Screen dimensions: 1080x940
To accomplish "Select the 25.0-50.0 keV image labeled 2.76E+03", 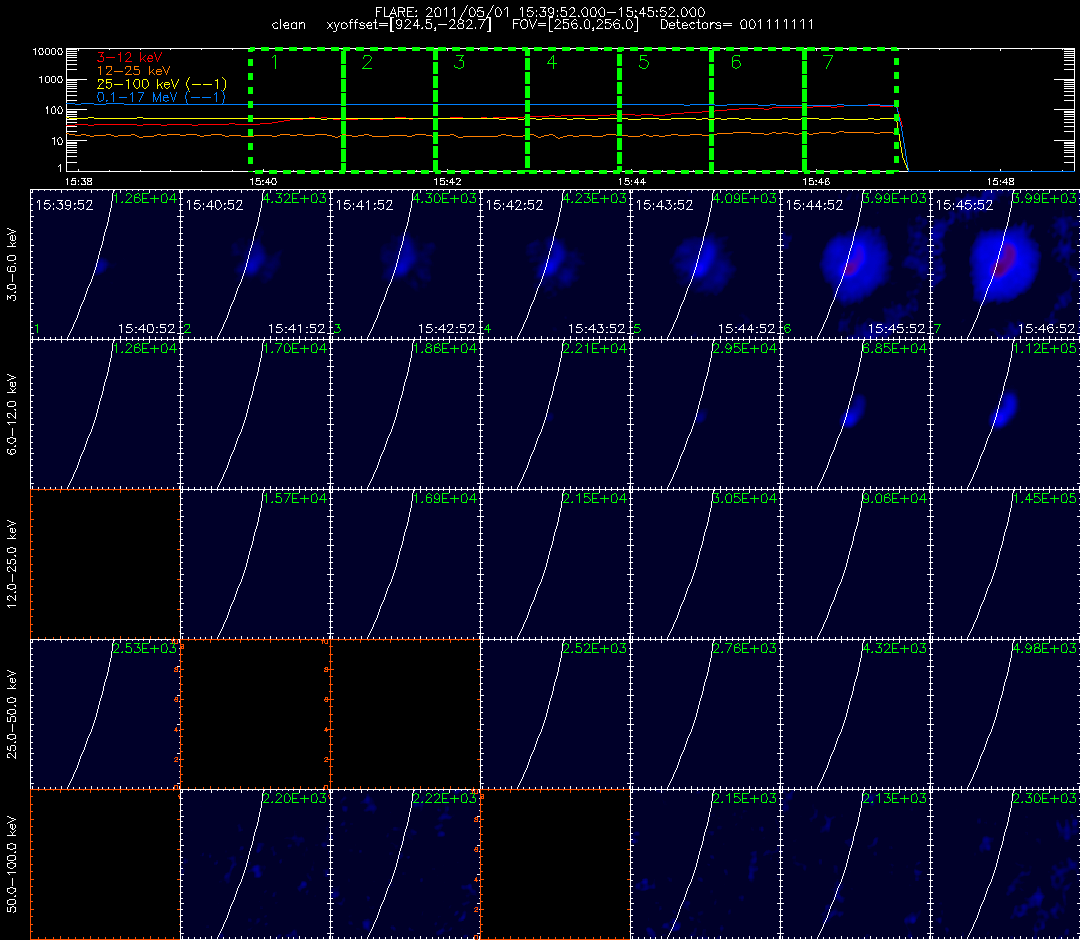I will pos(706,714).
